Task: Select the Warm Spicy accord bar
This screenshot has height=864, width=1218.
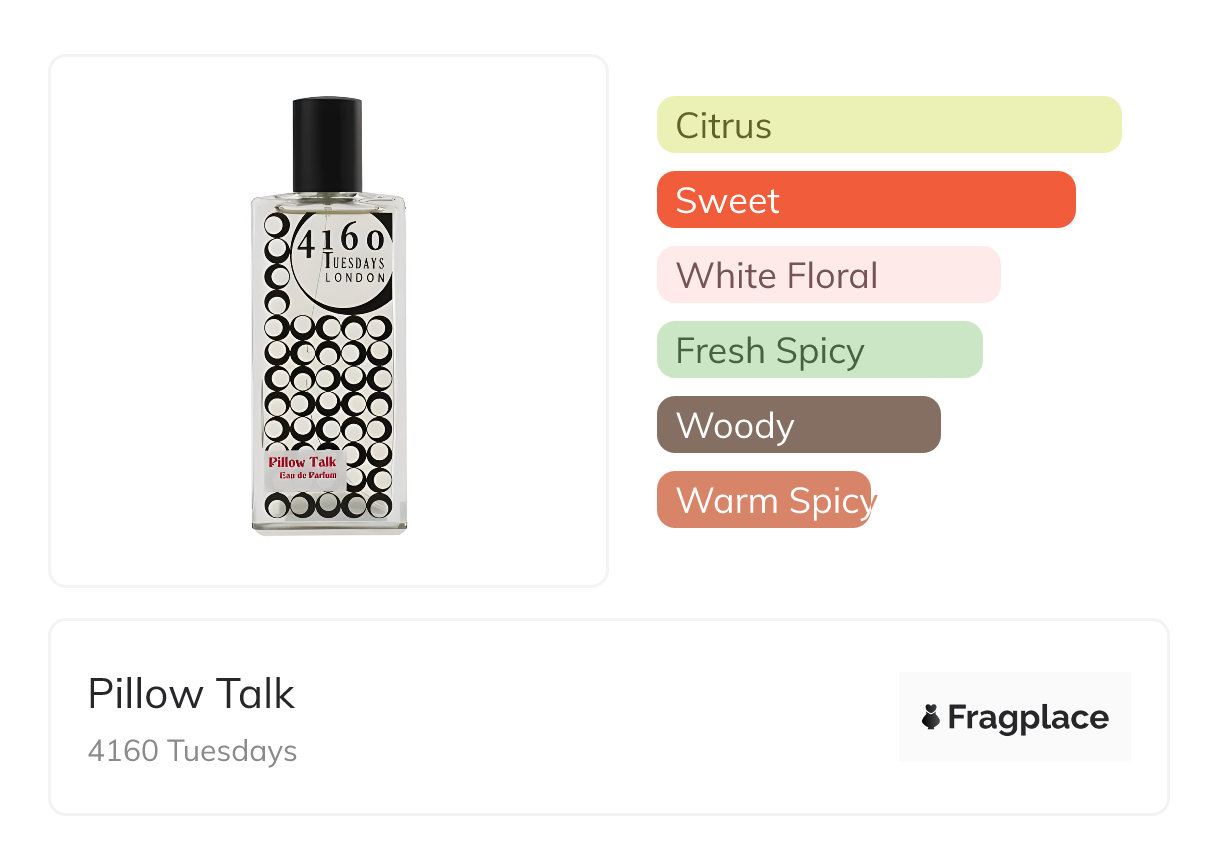Action: pyautogui.click(x=764, y=500)
